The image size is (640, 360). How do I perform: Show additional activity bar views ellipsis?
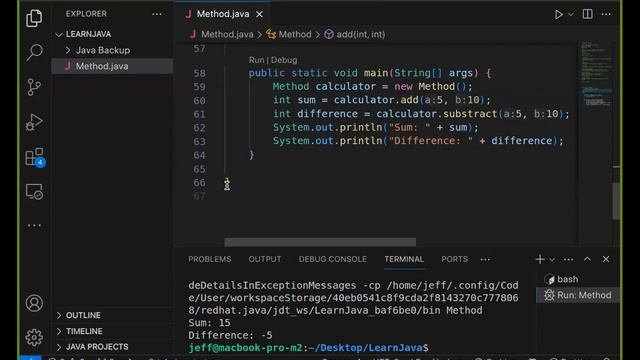34,225
